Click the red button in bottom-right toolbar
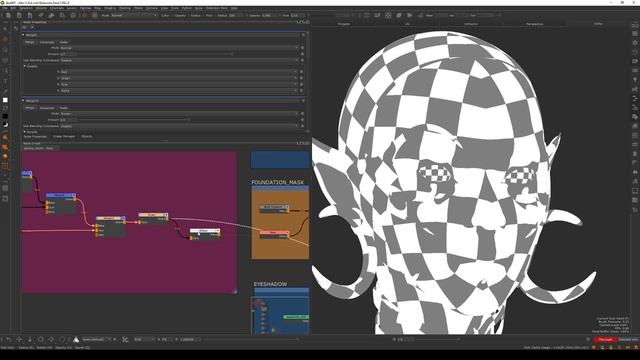The height and width of the screenshot is (360, 640). coord(605,340)
